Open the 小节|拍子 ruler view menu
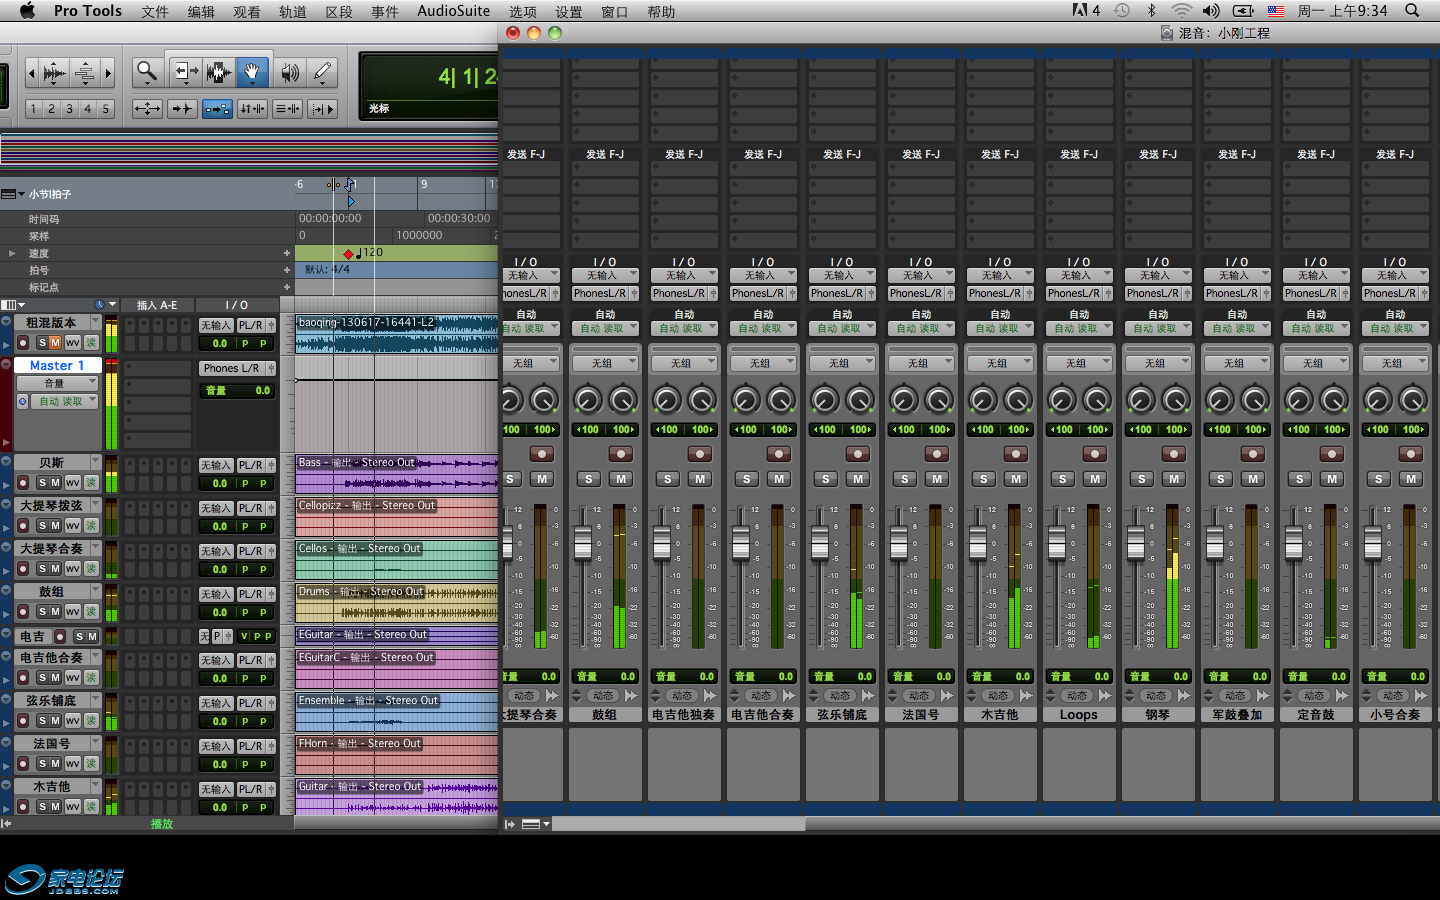The height and width of the screenshot is (900, 1440). pos(13,194)
